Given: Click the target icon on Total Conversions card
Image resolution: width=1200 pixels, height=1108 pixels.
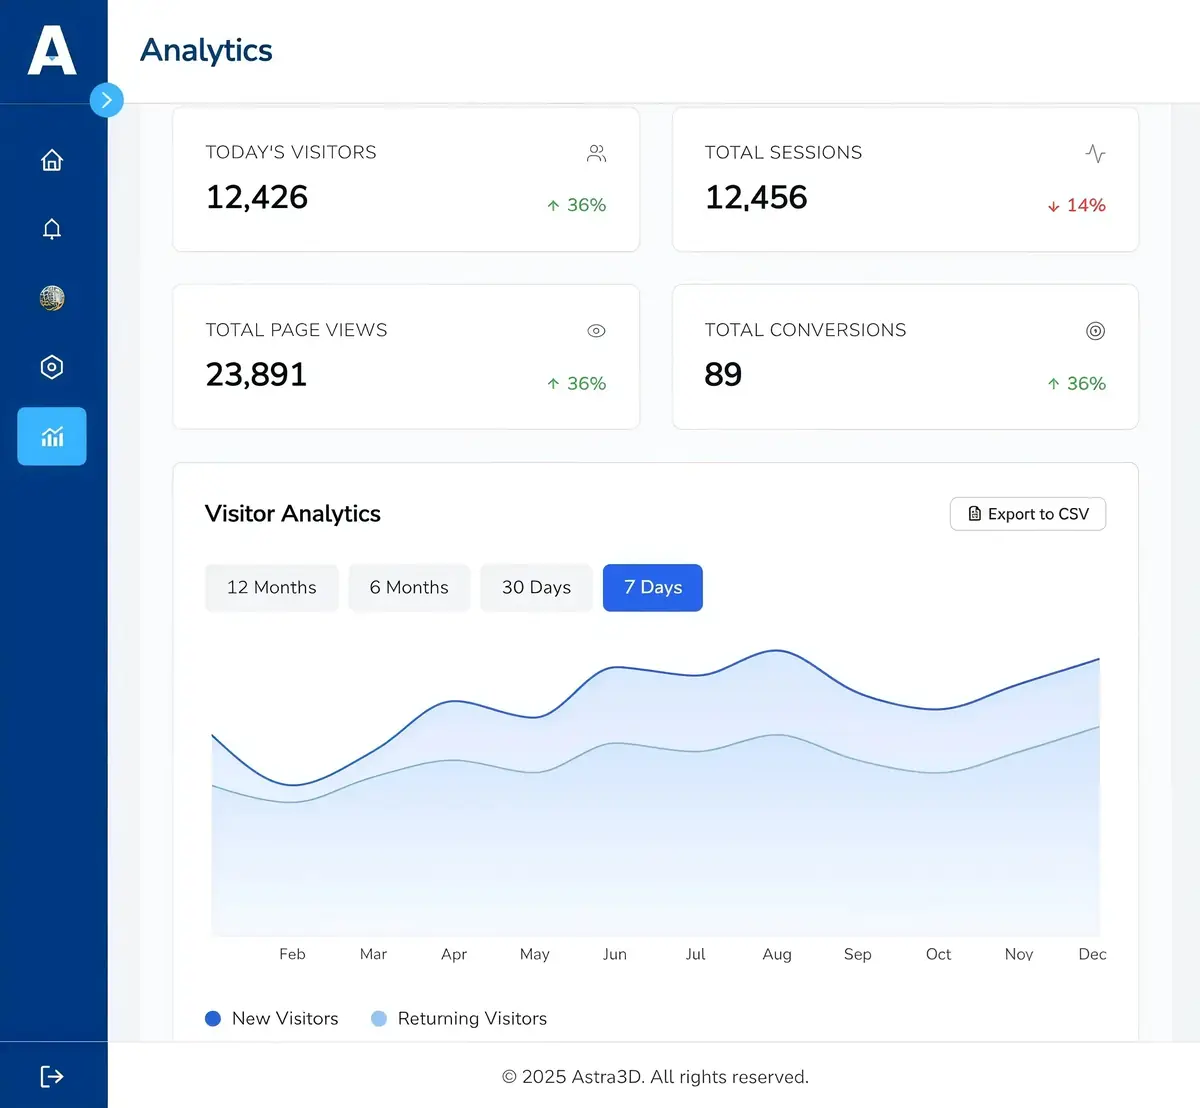Looking at the screenshot, I should point(1095,331).
